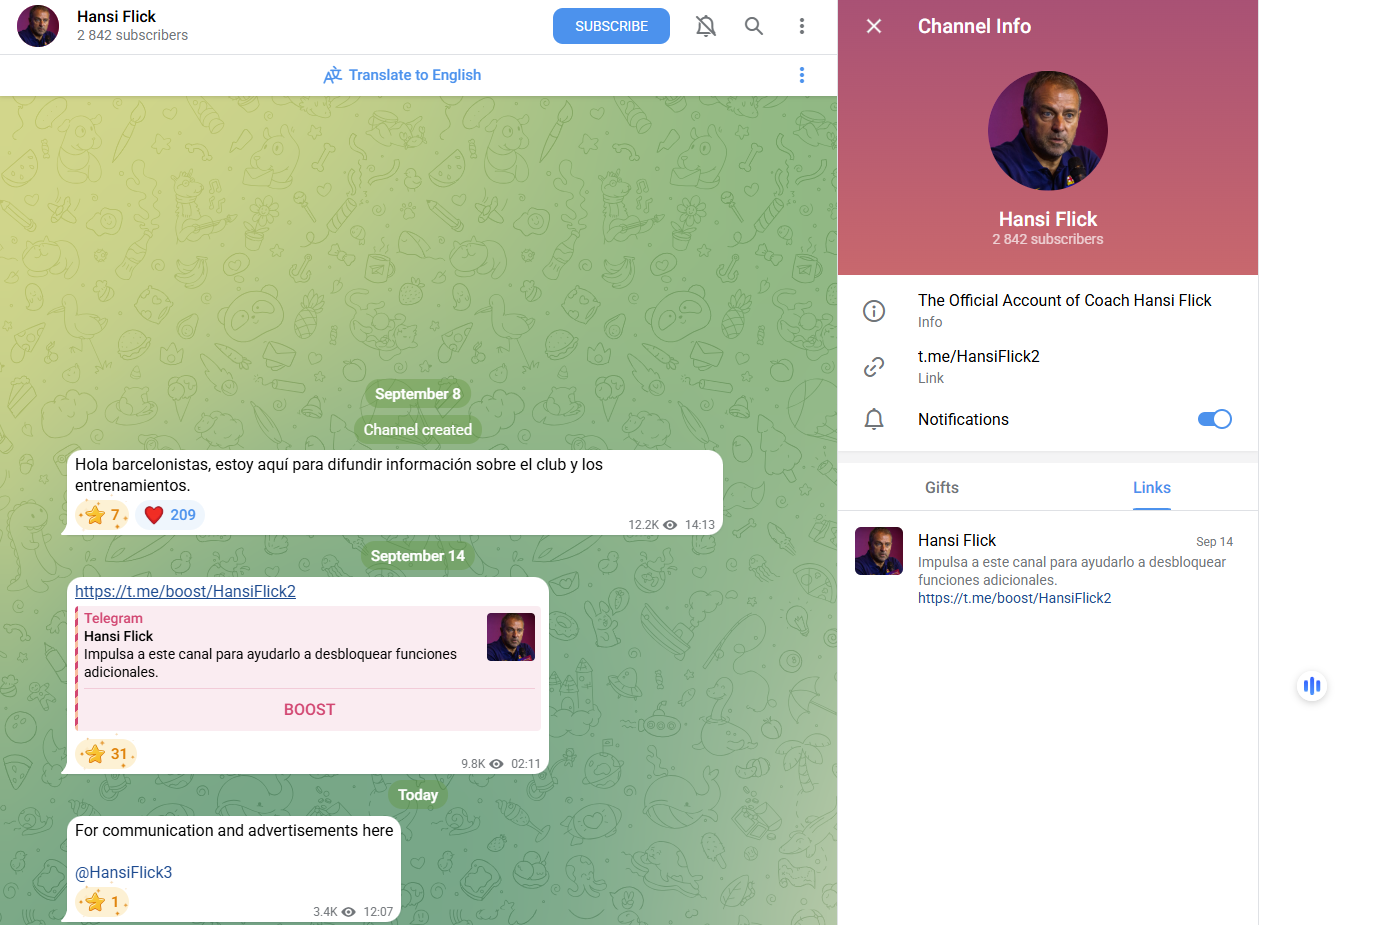1374x925 pixels.
Task: Click the BOOST button in message preview
Action: [309, 710]
